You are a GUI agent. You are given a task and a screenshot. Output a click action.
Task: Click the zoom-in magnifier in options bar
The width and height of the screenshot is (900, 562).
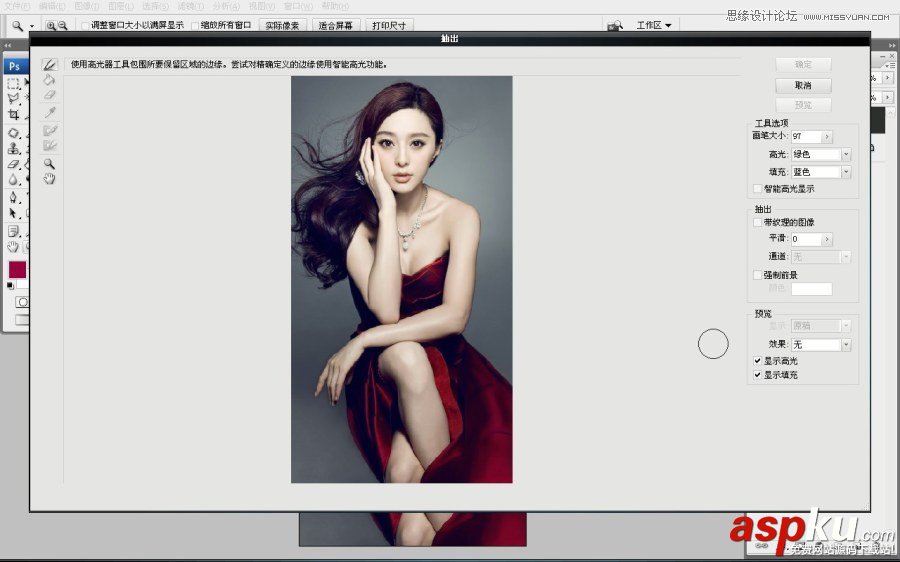coord(51,25)
